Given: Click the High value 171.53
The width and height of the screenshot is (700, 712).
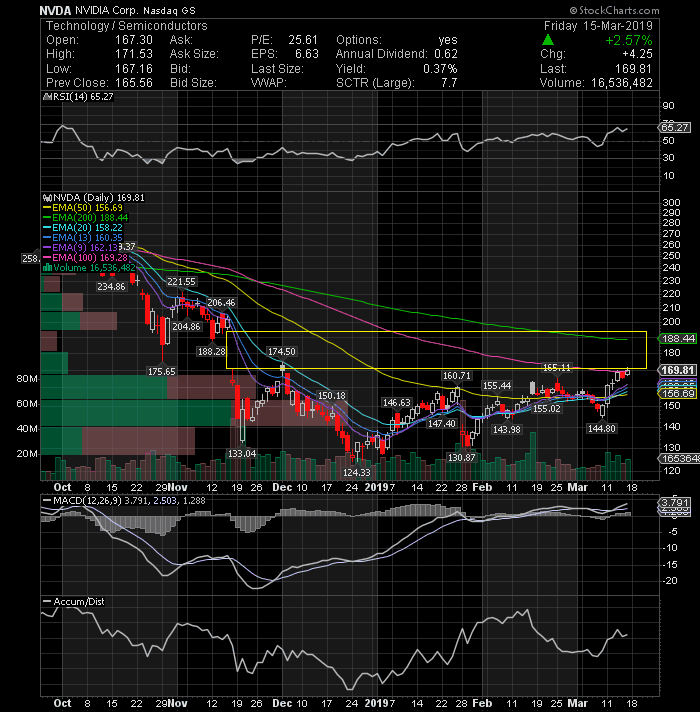Looking at the screenshot, I should (133, 54).
